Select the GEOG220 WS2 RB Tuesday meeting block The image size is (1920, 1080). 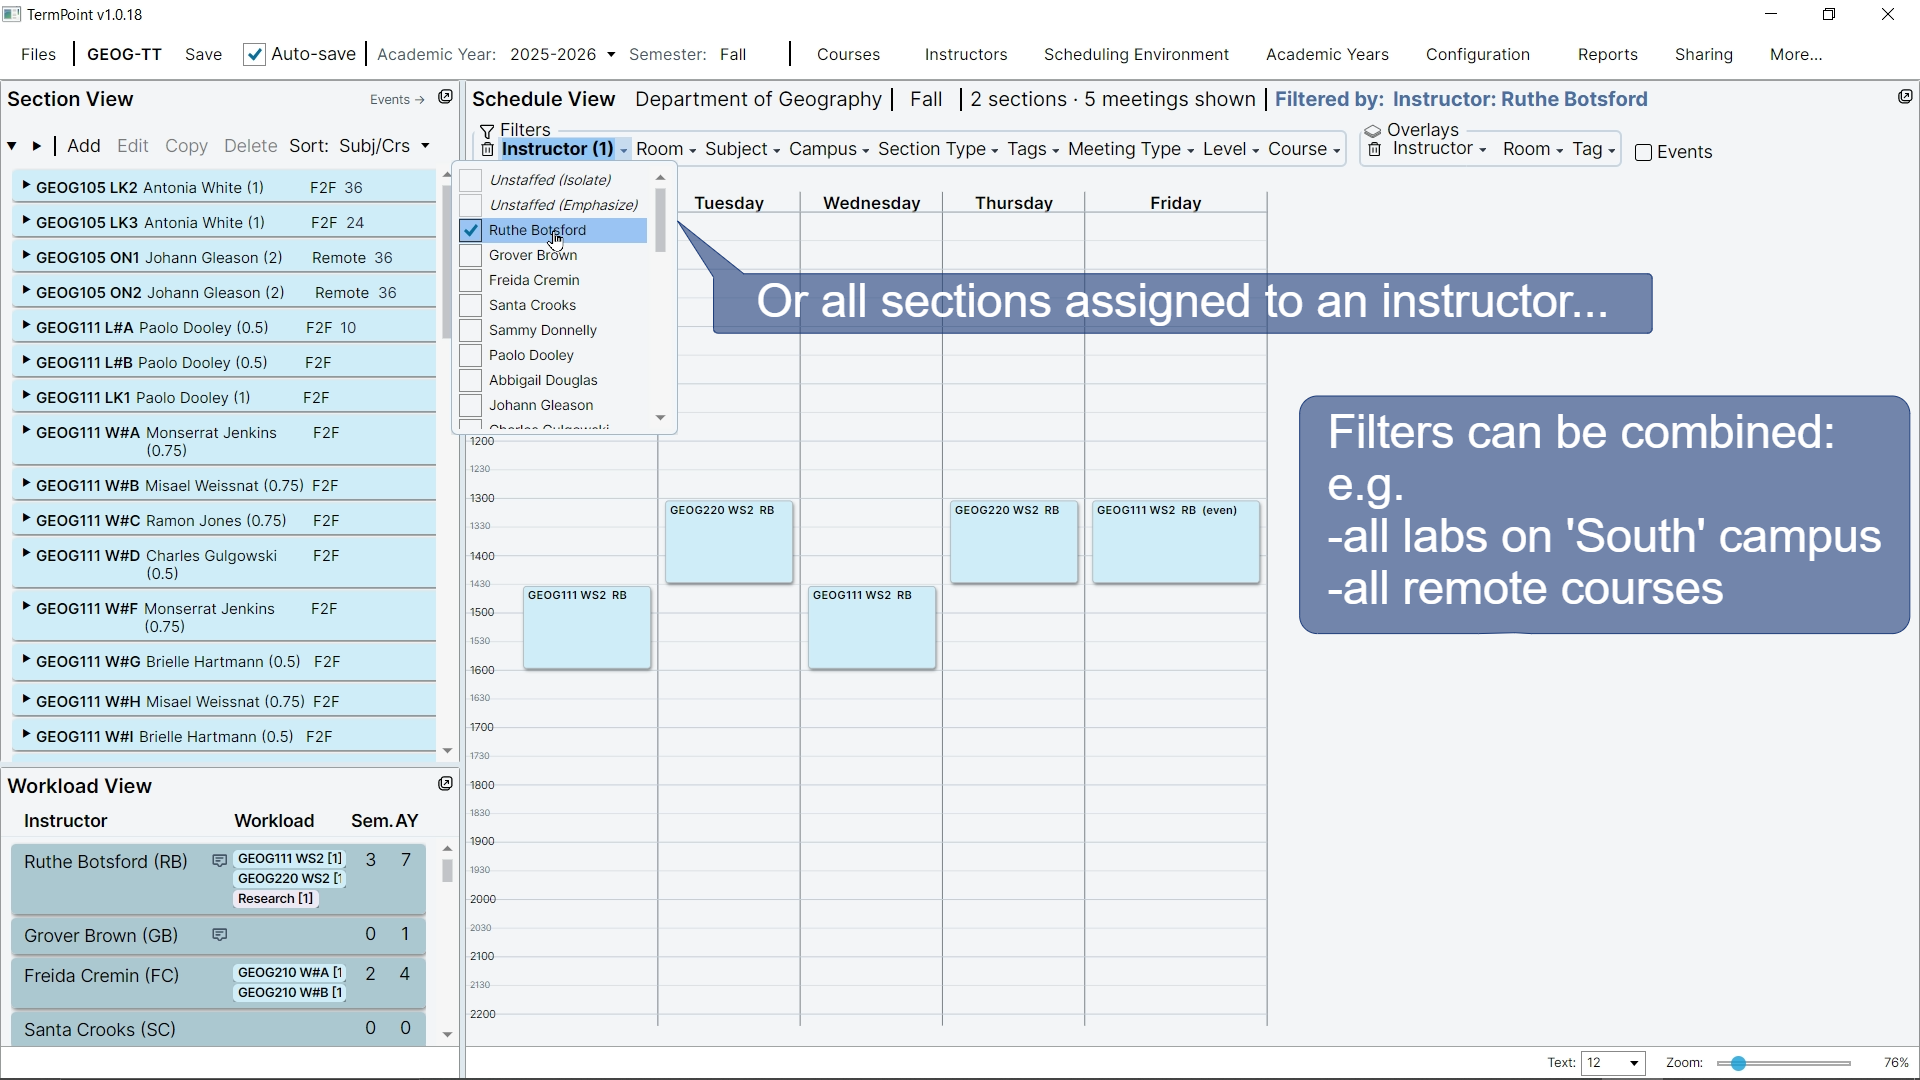(729, 542)
